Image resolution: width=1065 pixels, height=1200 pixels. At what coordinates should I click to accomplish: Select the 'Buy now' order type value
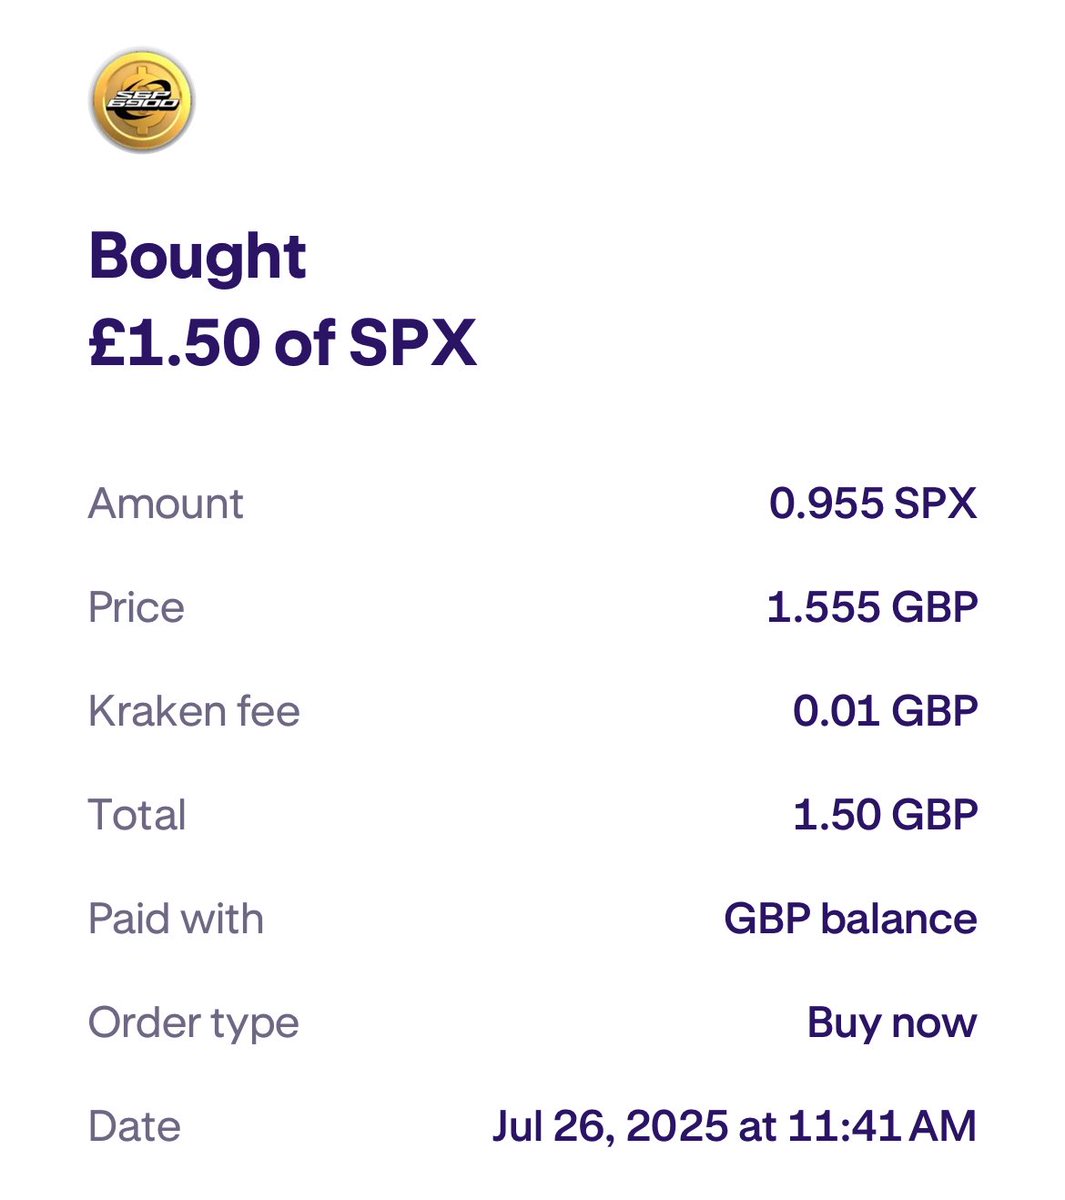(892, 1023)
